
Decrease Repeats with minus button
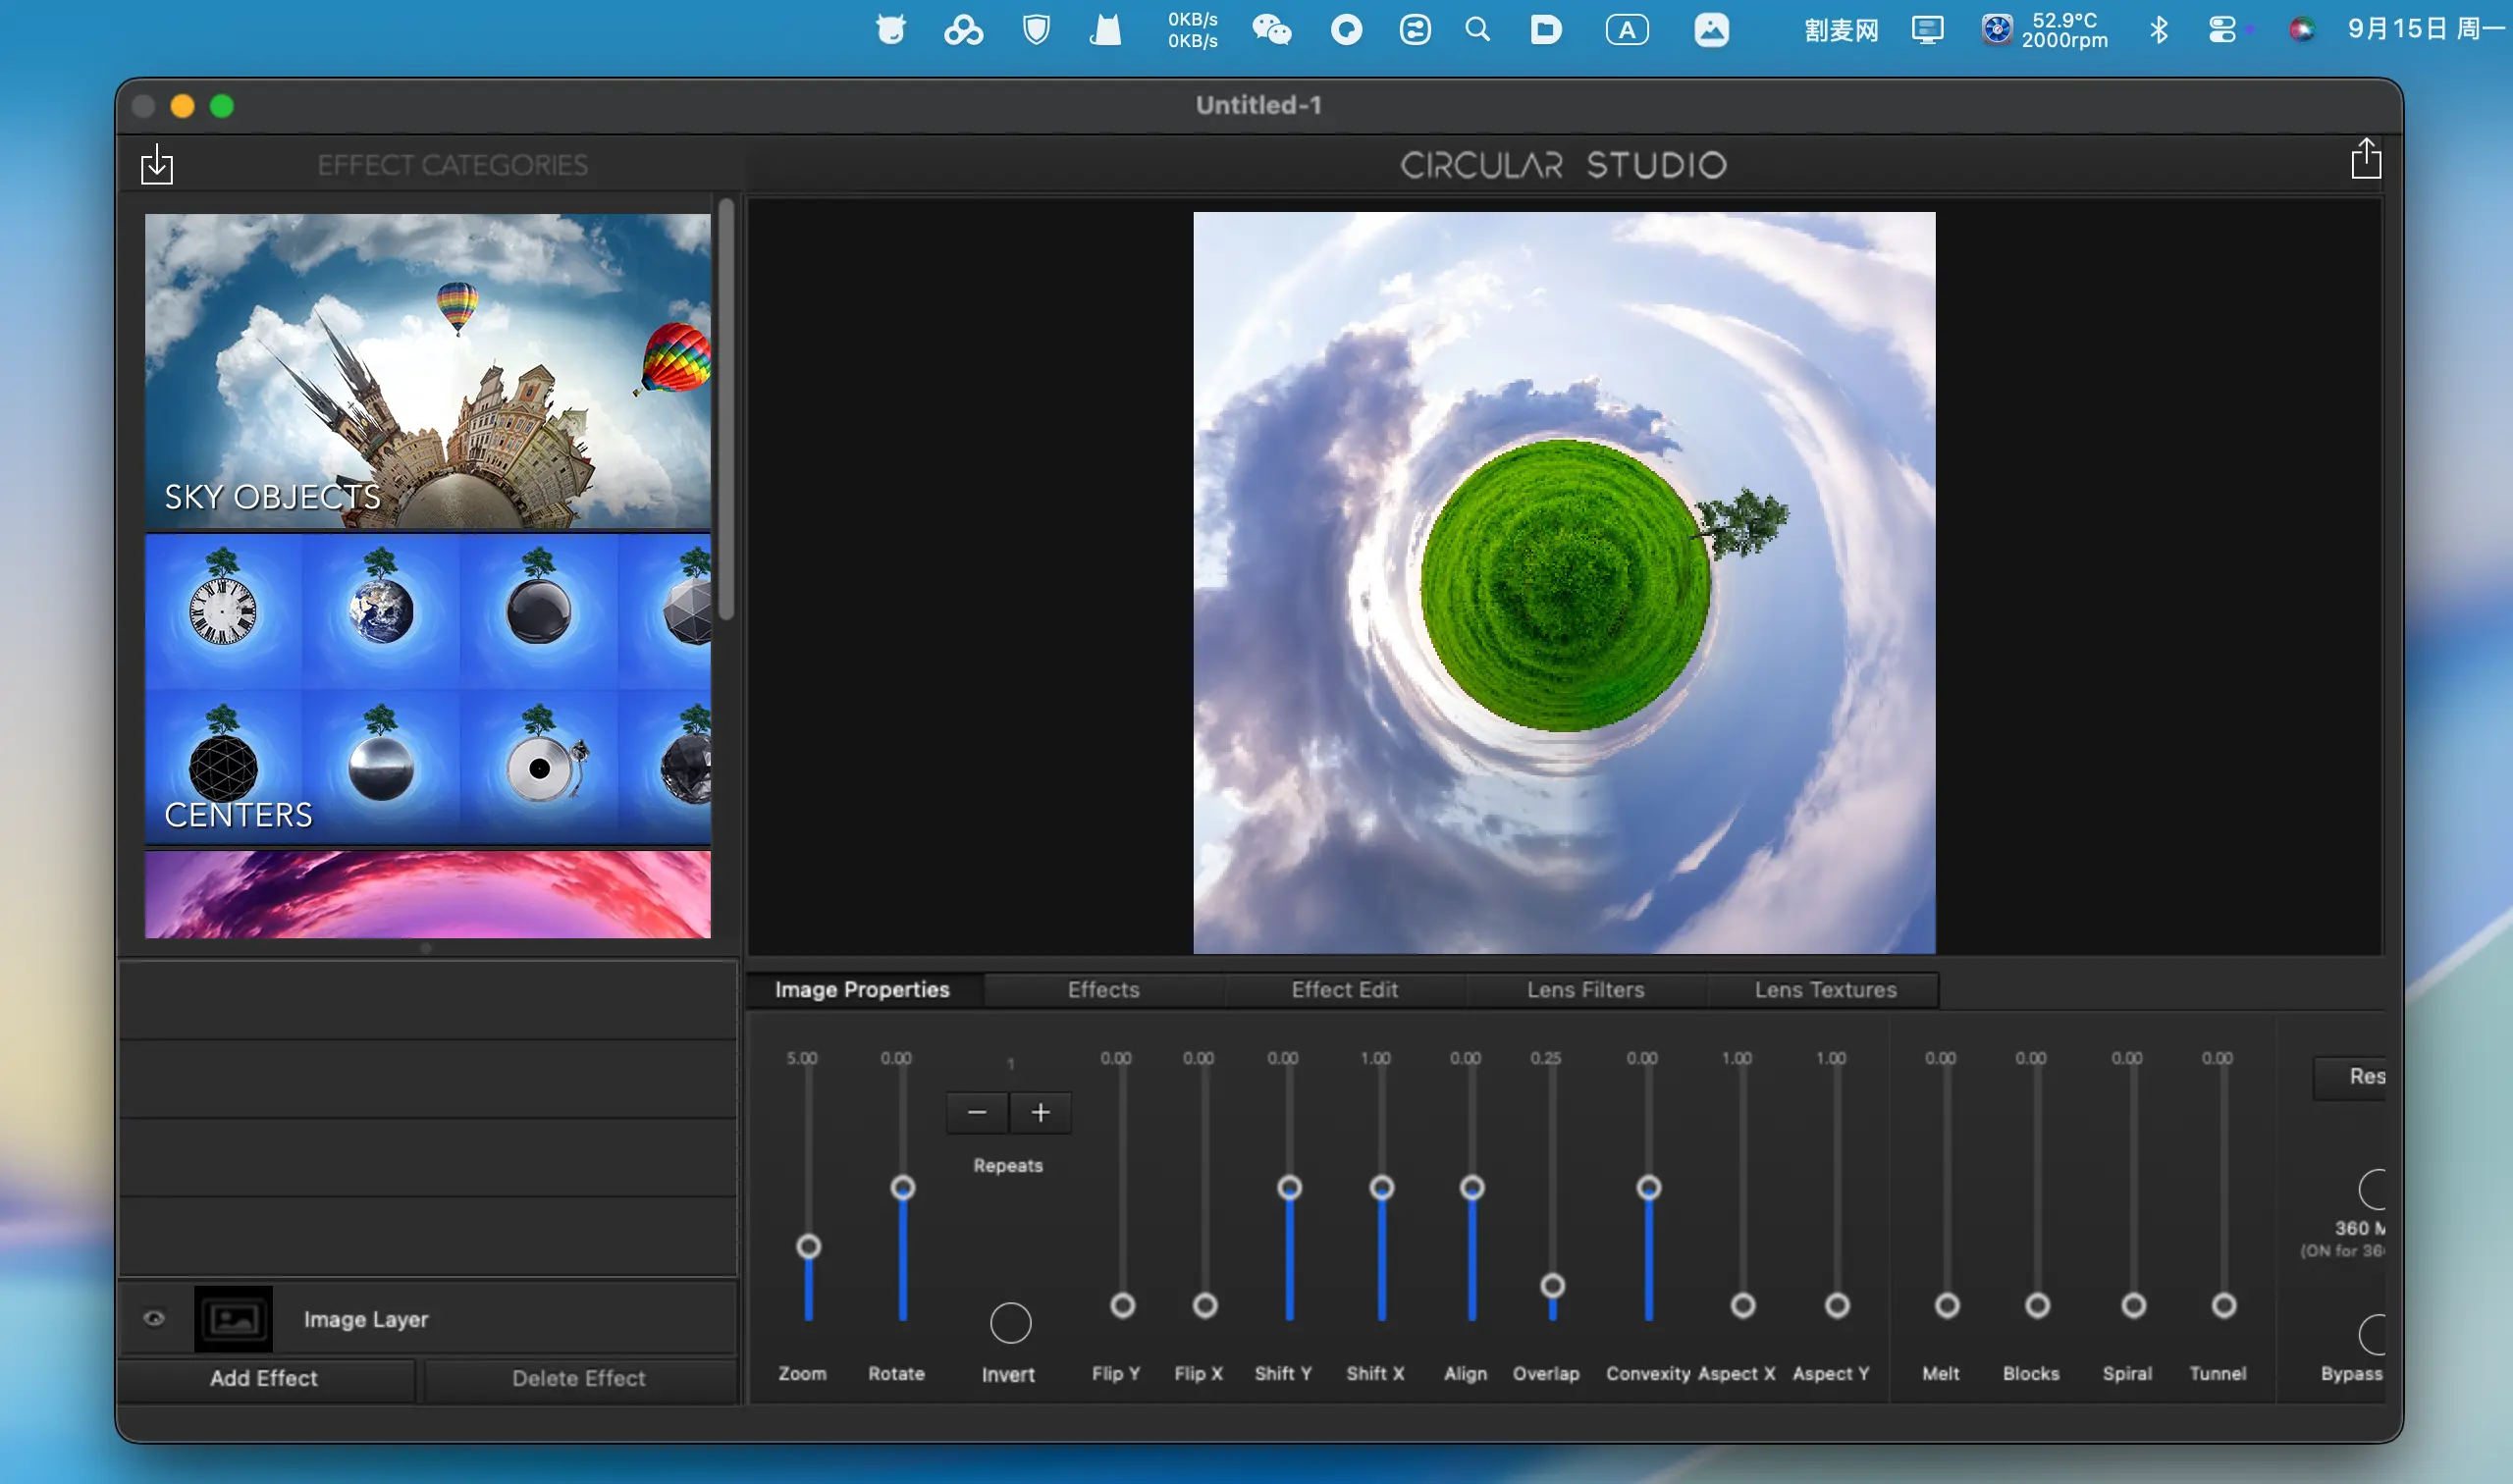(x=977, y=1113)
